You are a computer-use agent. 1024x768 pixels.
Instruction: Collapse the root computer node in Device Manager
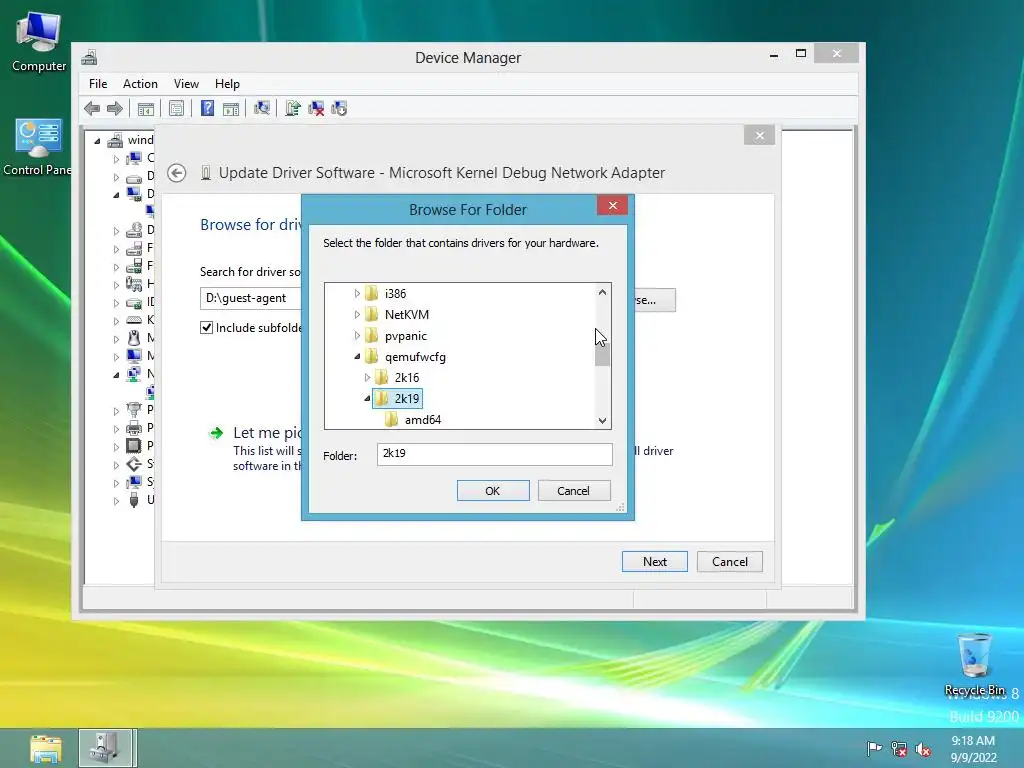pos(97,140)
